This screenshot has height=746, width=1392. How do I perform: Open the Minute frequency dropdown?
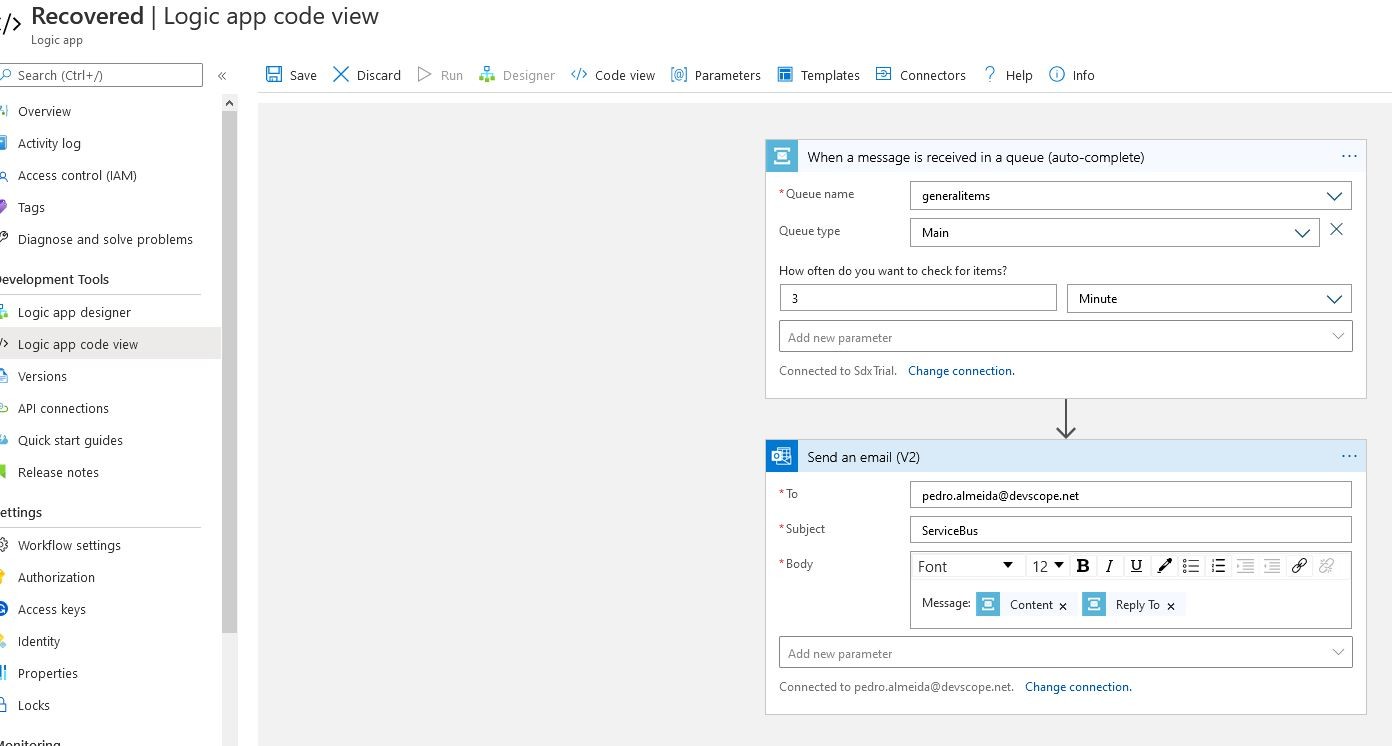pyautogui.click(x=1334, y=299)
